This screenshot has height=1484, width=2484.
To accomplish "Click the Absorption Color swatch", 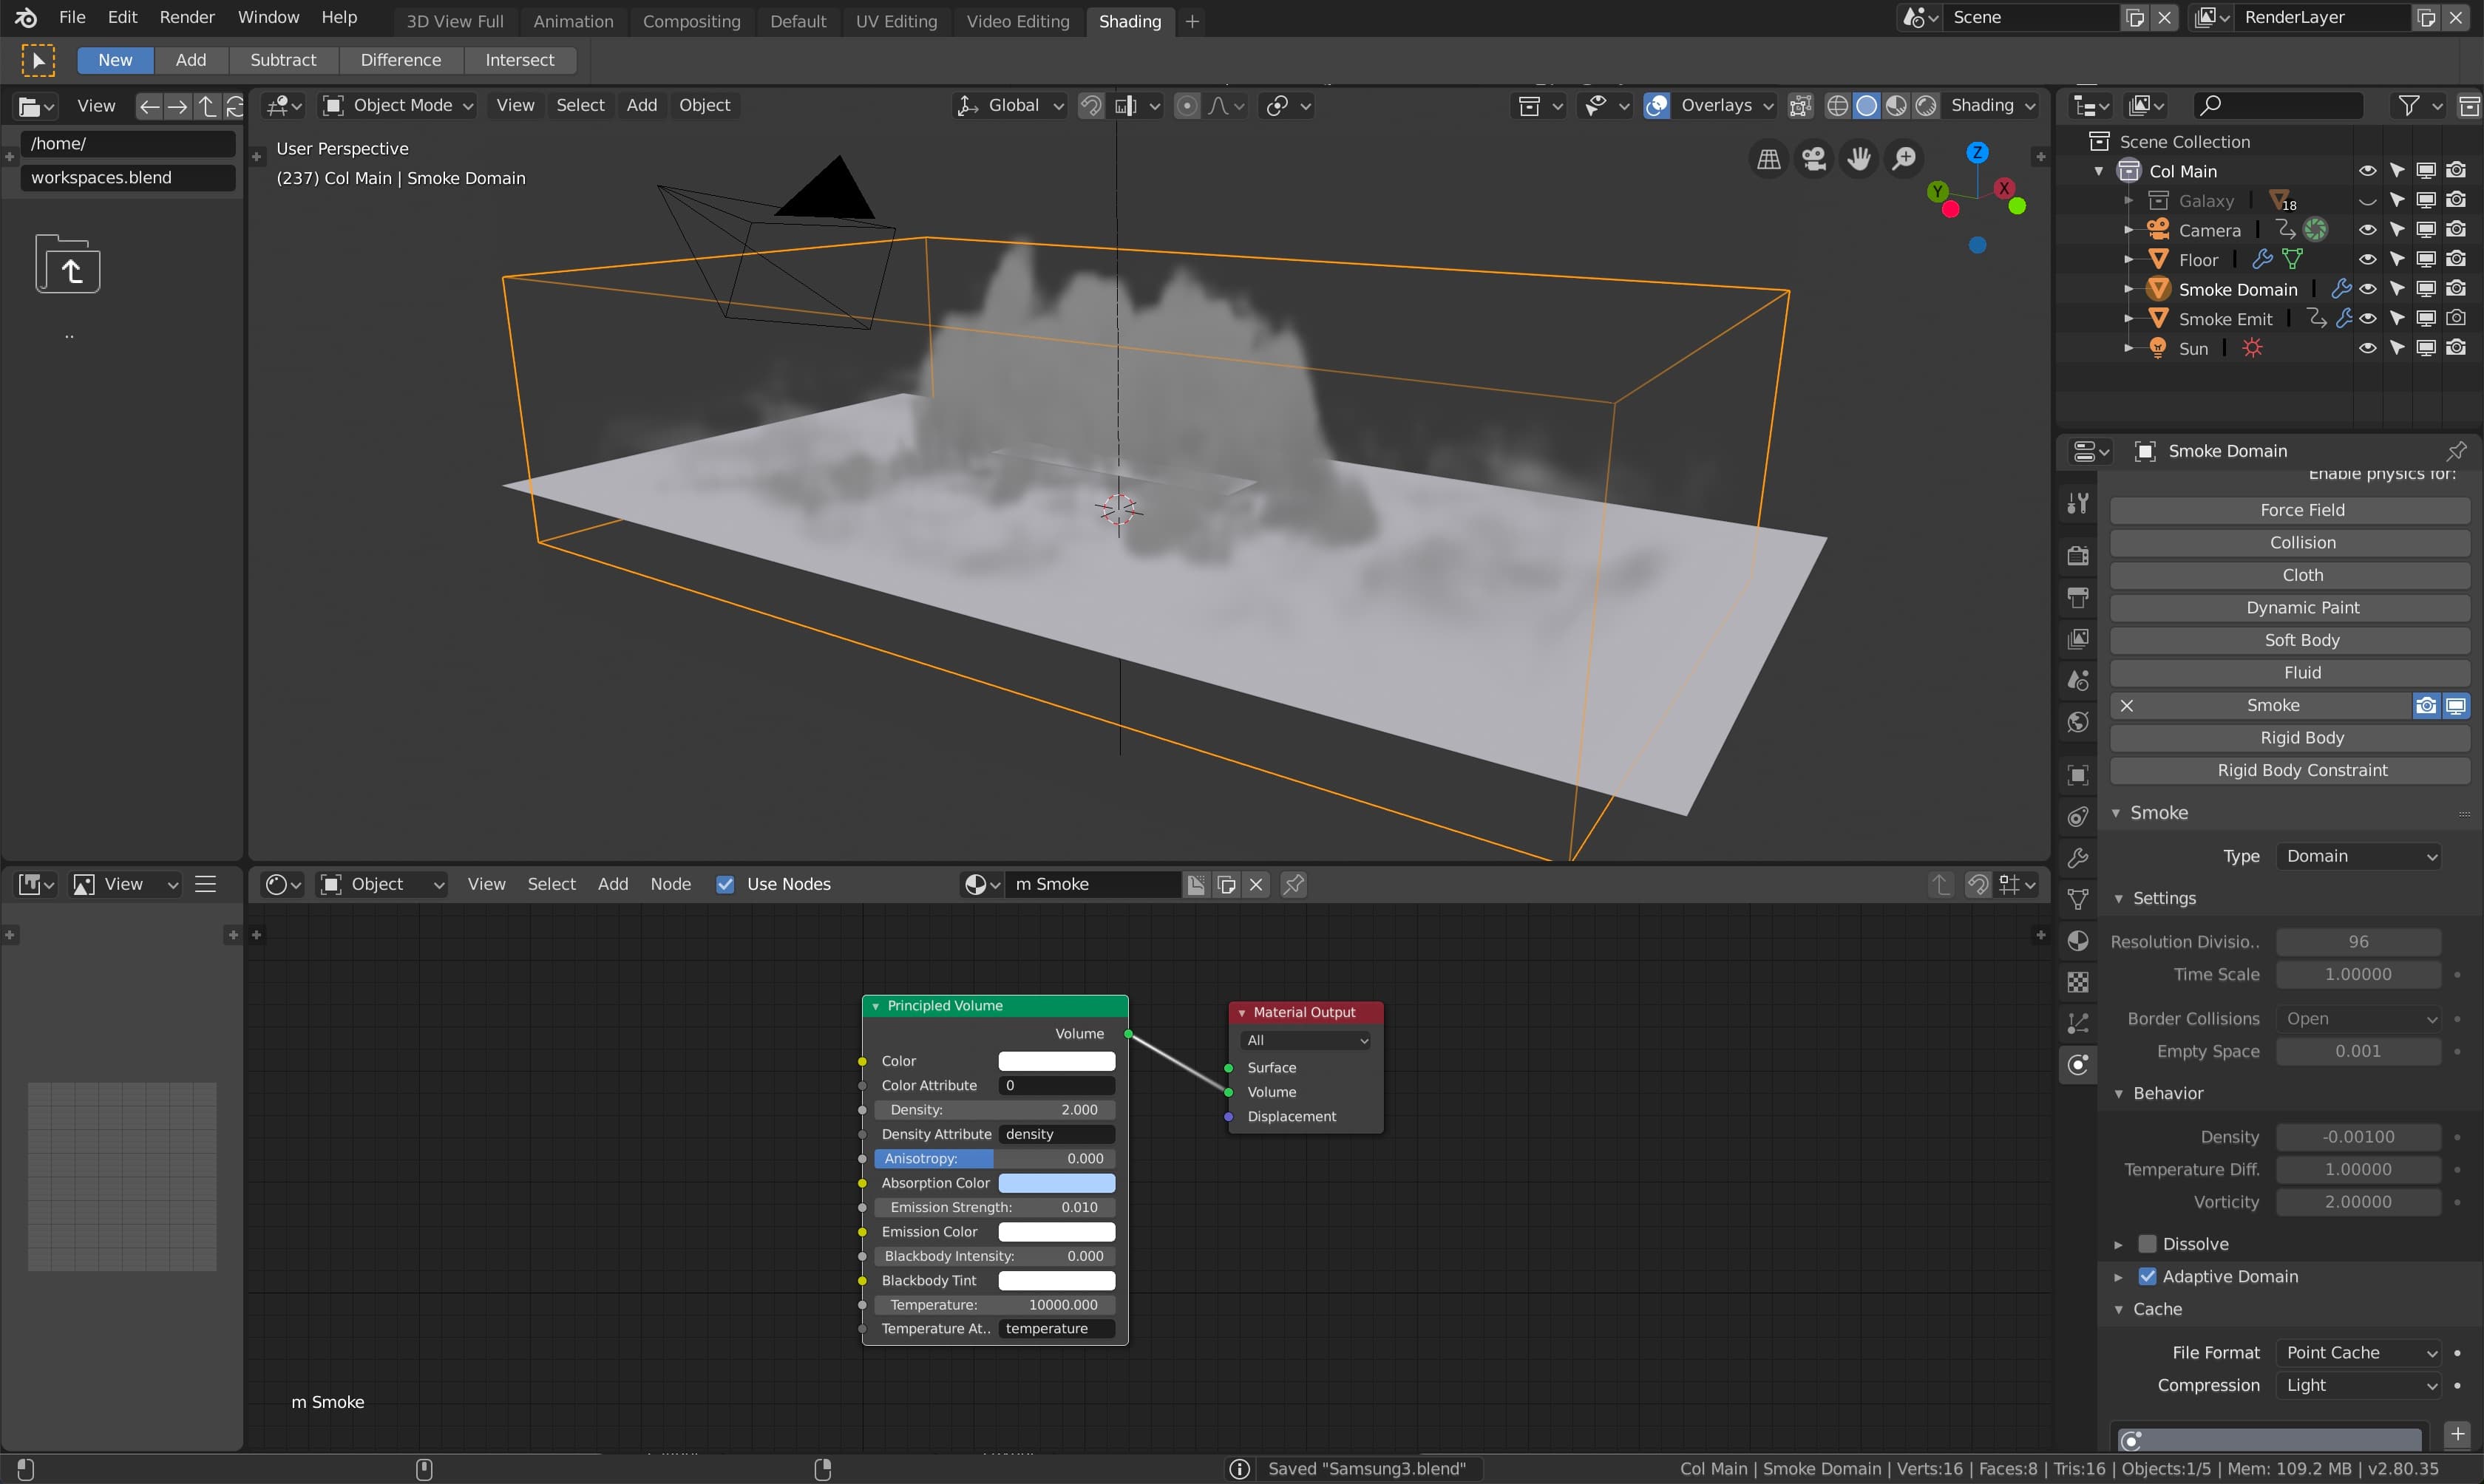I will pos(1056,1183).
